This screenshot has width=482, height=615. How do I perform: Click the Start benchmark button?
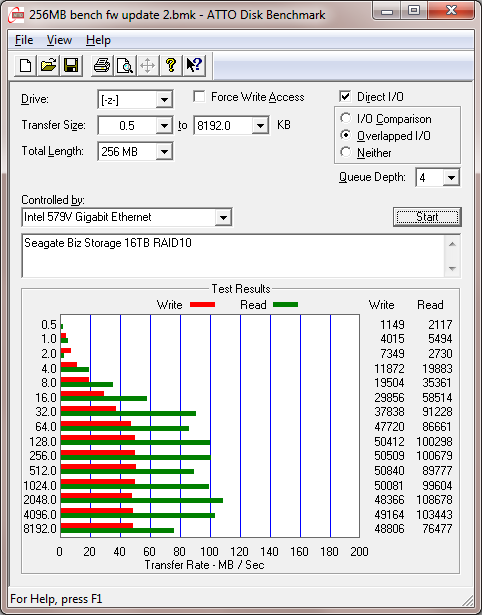click(427, 217)
